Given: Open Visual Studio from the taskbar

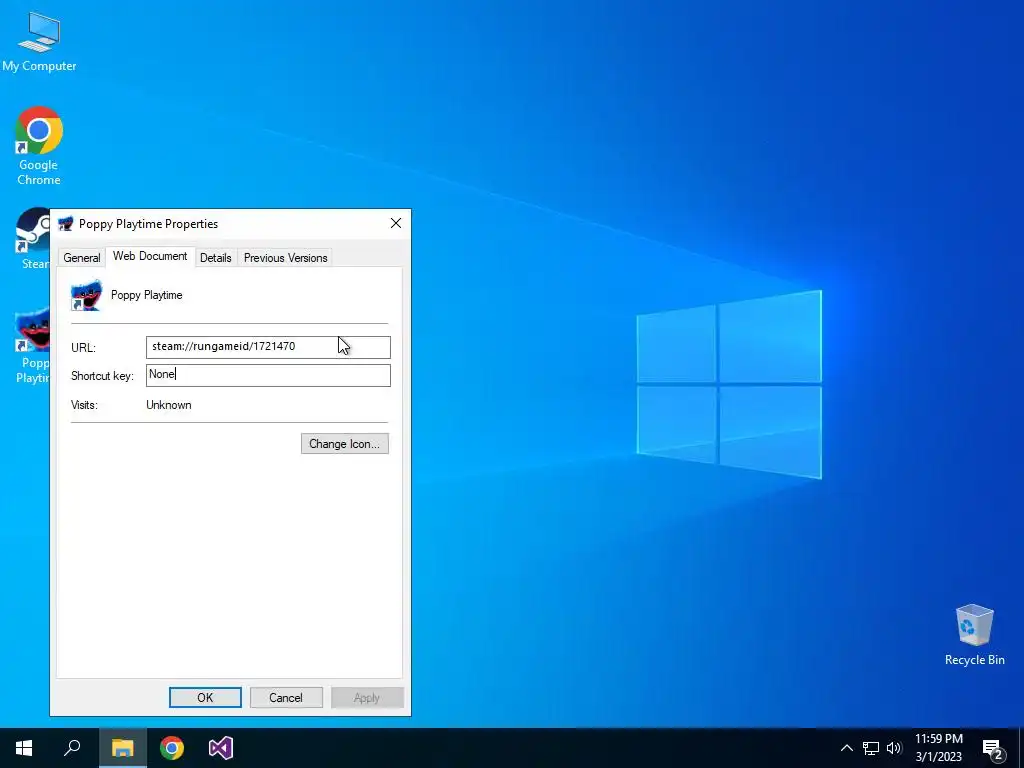Looking at the screenshot, I should pyautogui.click(x=221, y=748).
